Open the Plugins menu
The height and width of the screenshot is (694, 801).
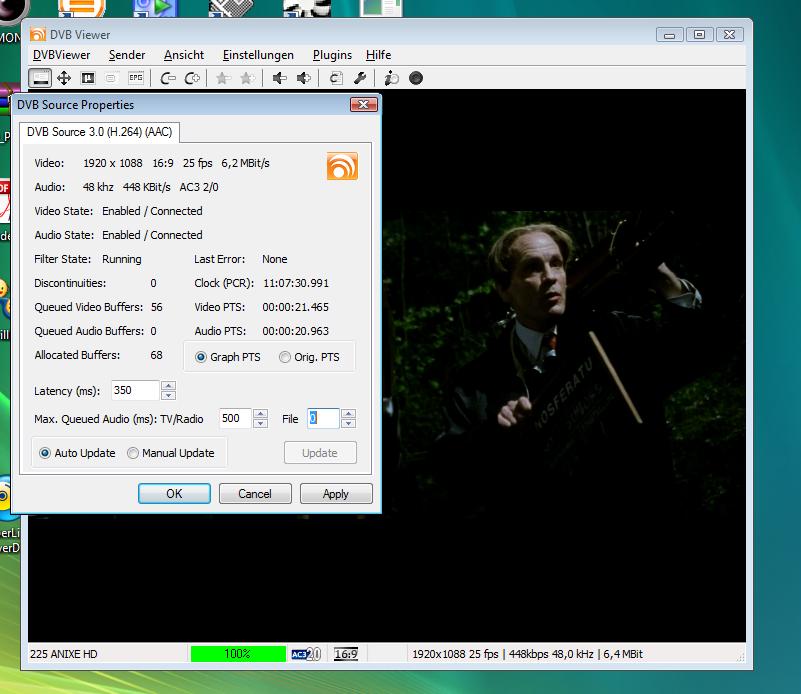click(332, 55)
